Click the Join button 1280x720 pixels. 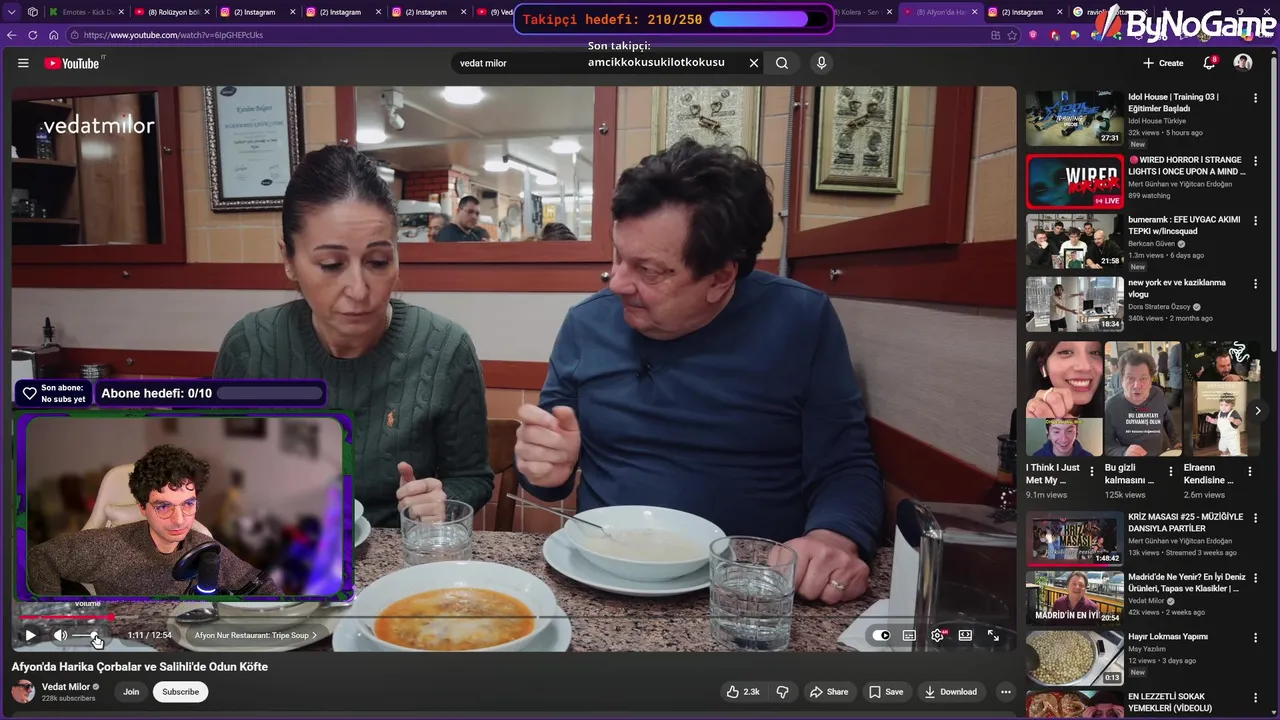point(131,692)
